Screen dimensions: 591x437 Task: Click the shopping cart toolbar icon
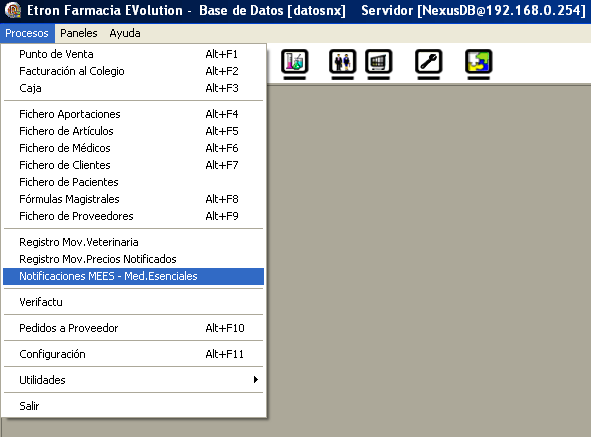[378, 62]
